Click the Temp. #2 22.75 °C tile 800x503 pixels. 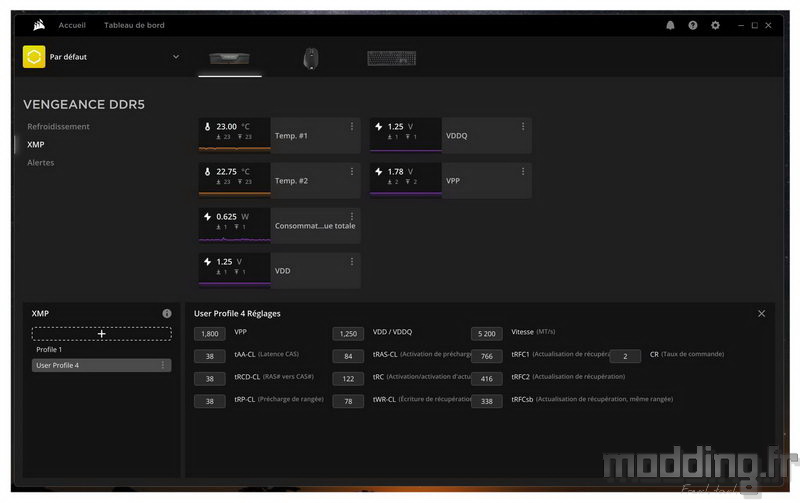280,180
